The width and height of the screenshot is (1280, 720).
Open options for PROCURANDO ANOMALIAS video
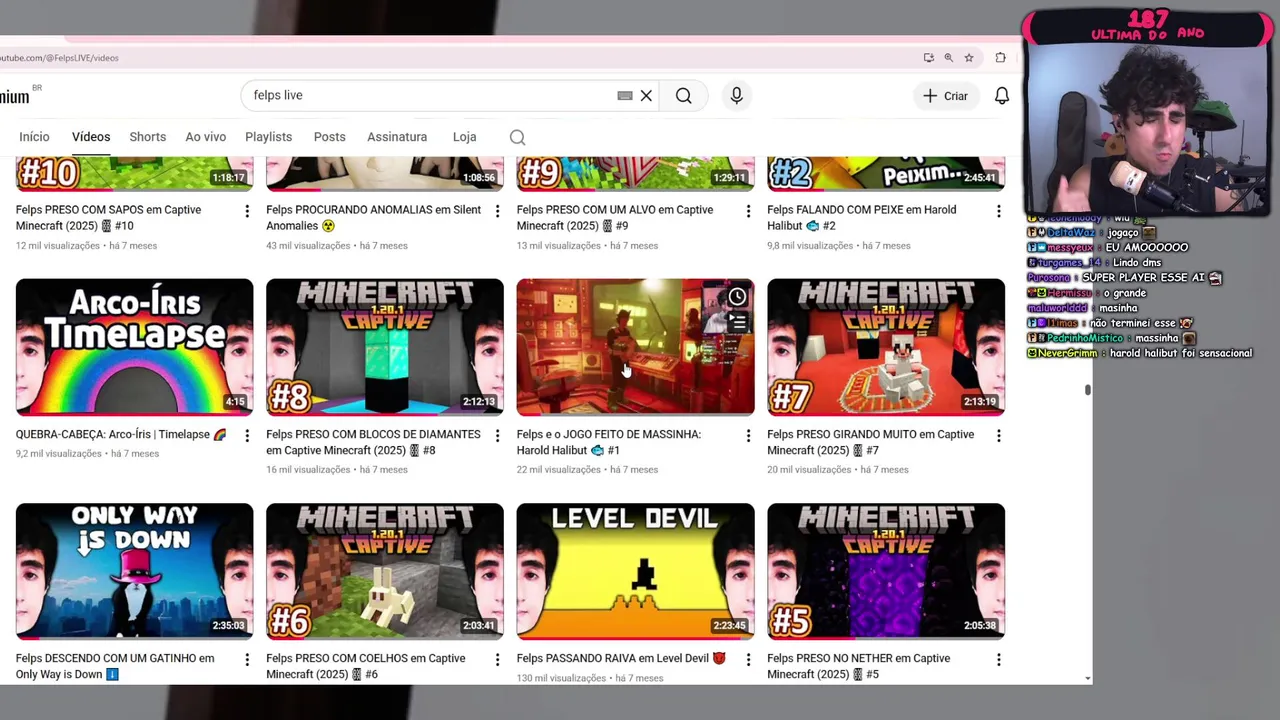click(x=497, y=211)
